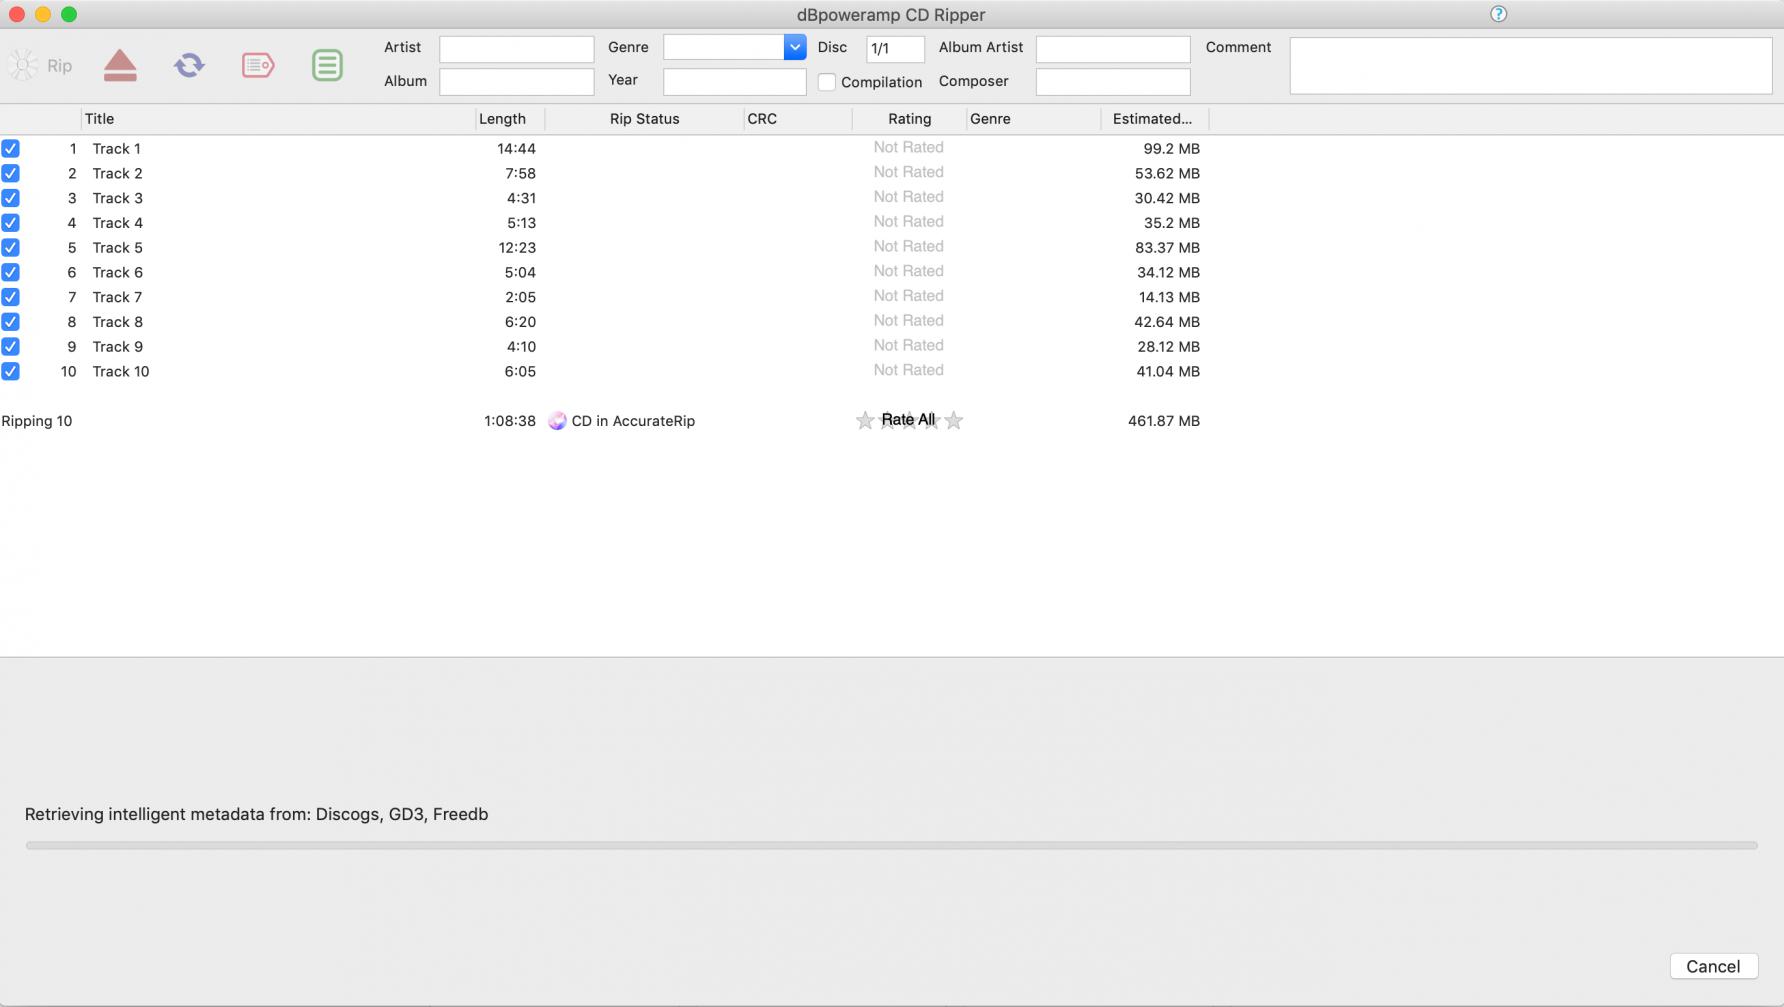
Task: Open the metadata tag icon
Action: click(258, 66)
